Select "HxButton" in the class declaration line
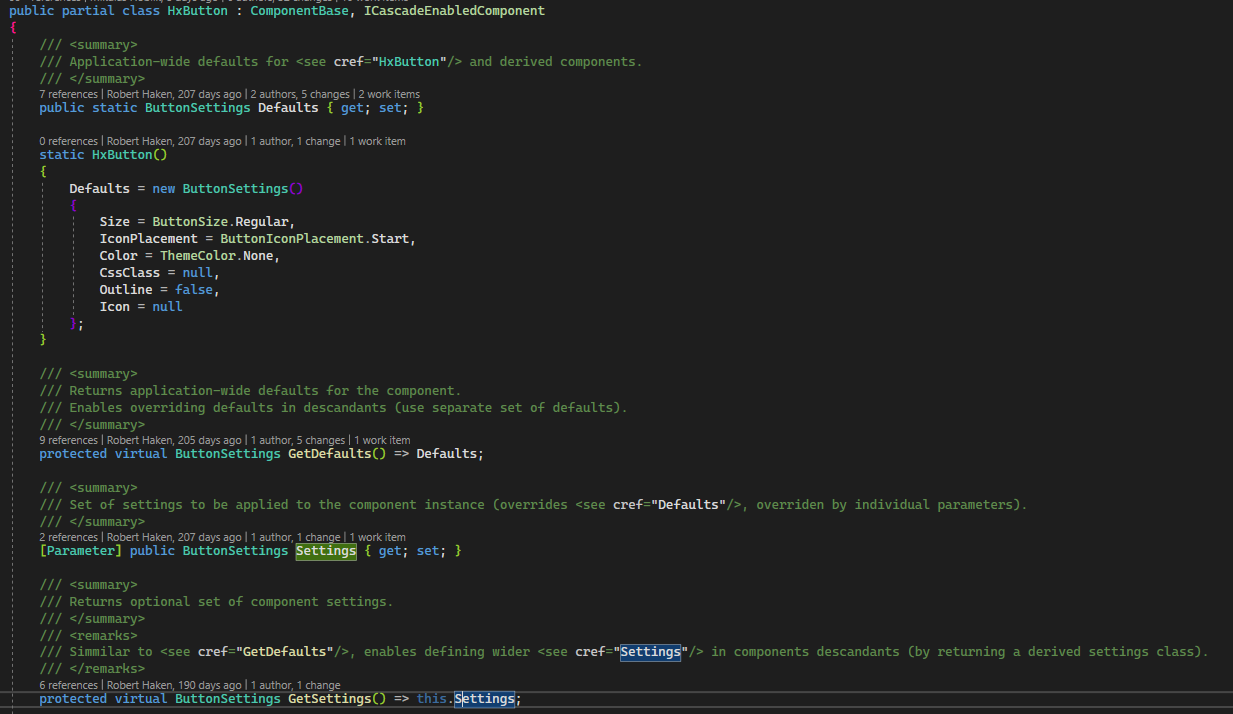The image size is (1233, 714). pyautogui.click(x=197, y=10)
